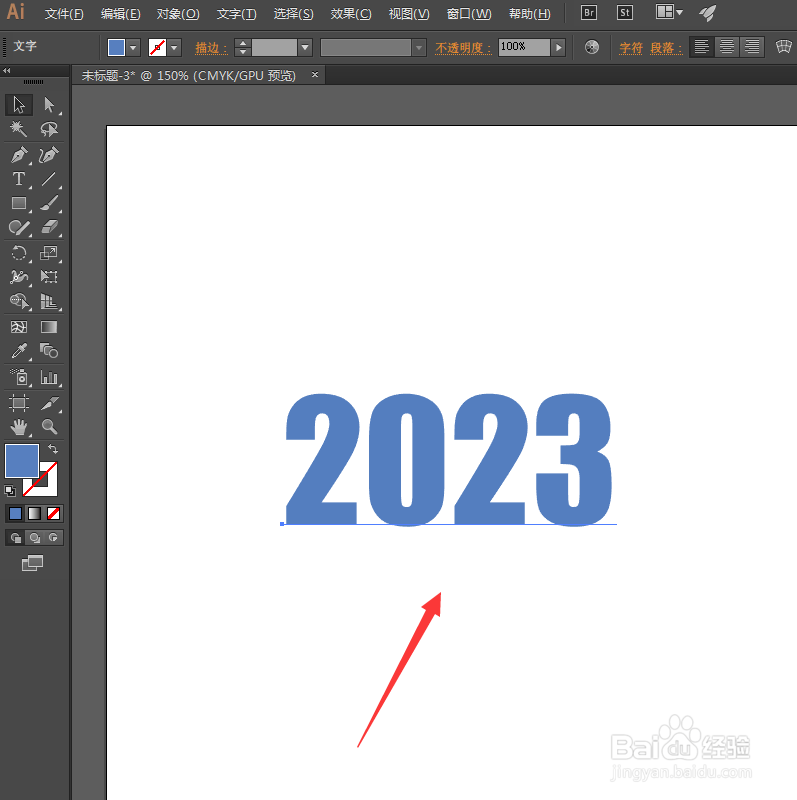Select the Pen tool
797x800 pixels.
pos(19,155)
